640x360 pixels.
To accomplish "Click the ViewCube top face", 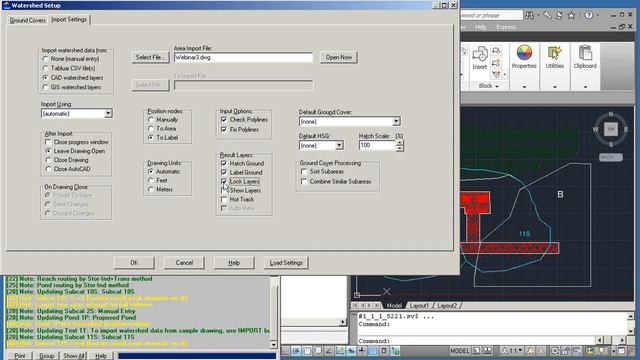I will point(611,129).
